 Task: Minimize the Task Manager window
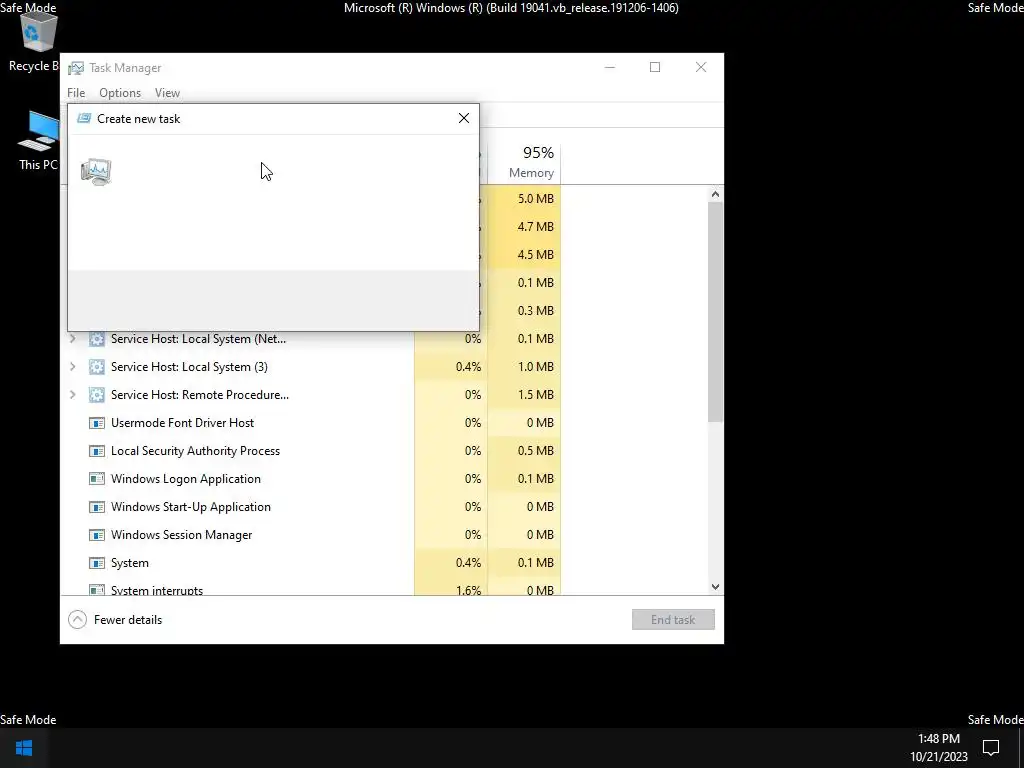[x=610, y=67]
